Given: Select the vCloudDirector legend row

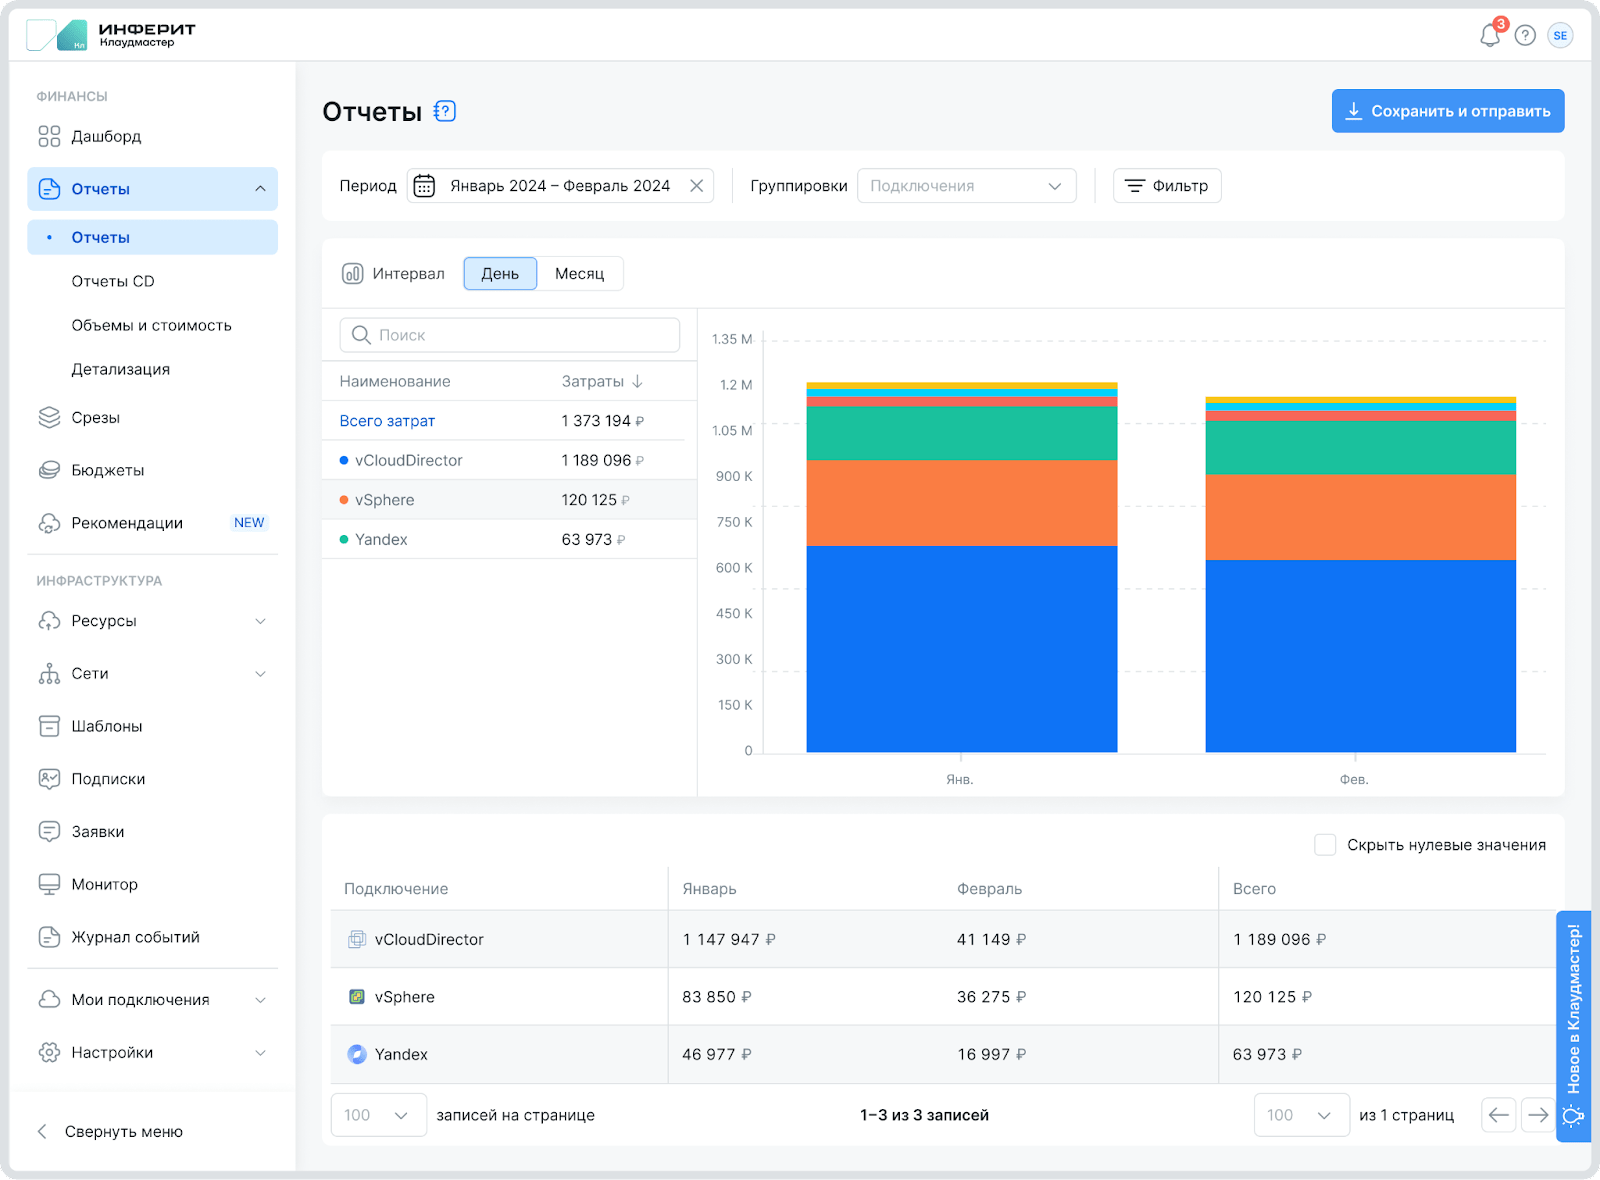Looking at the screenshot, I should [x=509, y=460].
